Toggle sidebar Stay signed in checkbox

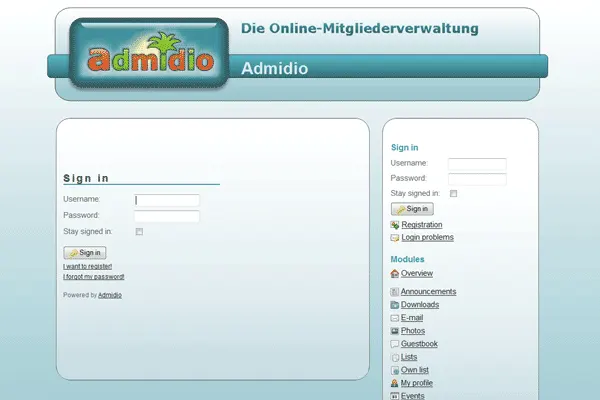click(x=453, y=193)
